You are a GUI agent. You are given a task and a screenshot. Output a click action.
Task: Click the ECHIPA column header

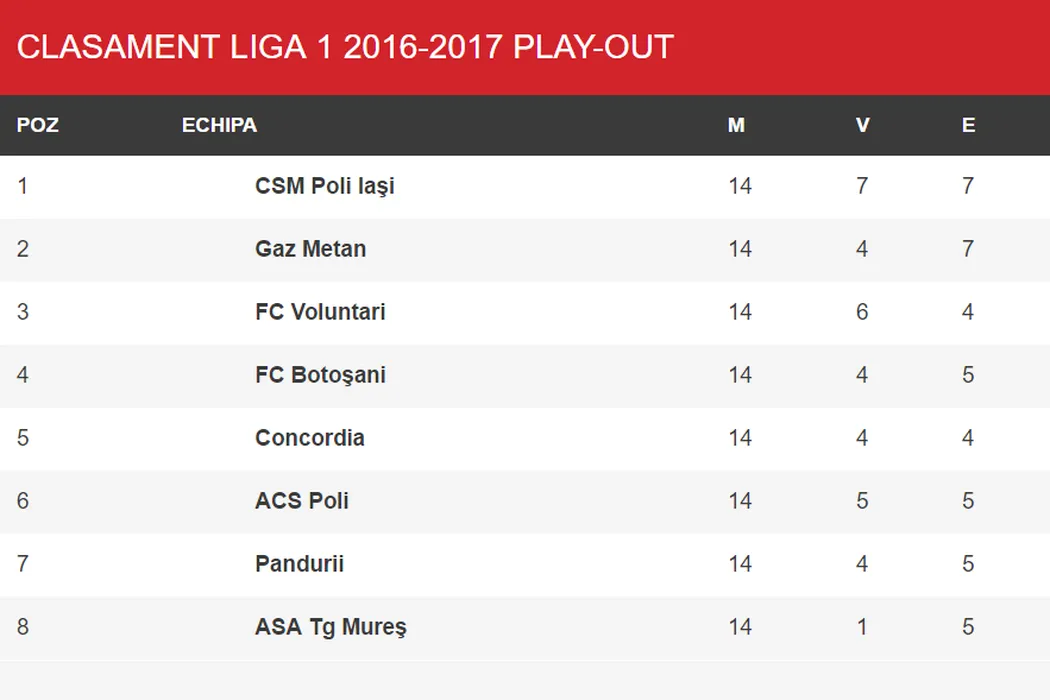tap(219, 125)
